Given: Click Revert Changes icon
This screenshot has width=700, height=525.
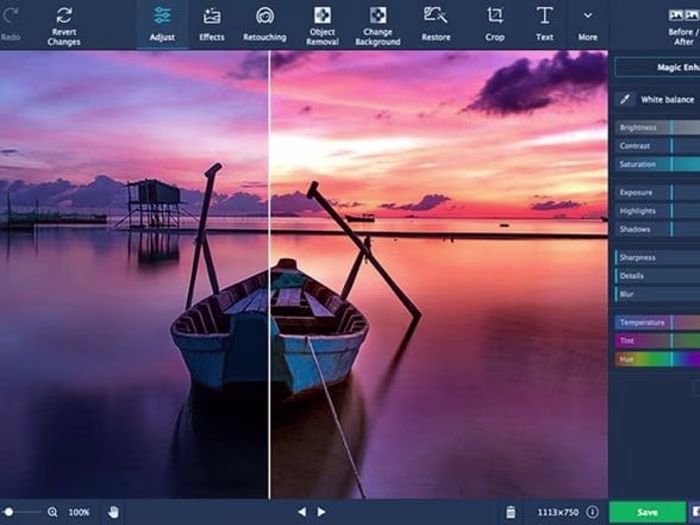Looking at the screenshot, I should (x=64, y=15).
